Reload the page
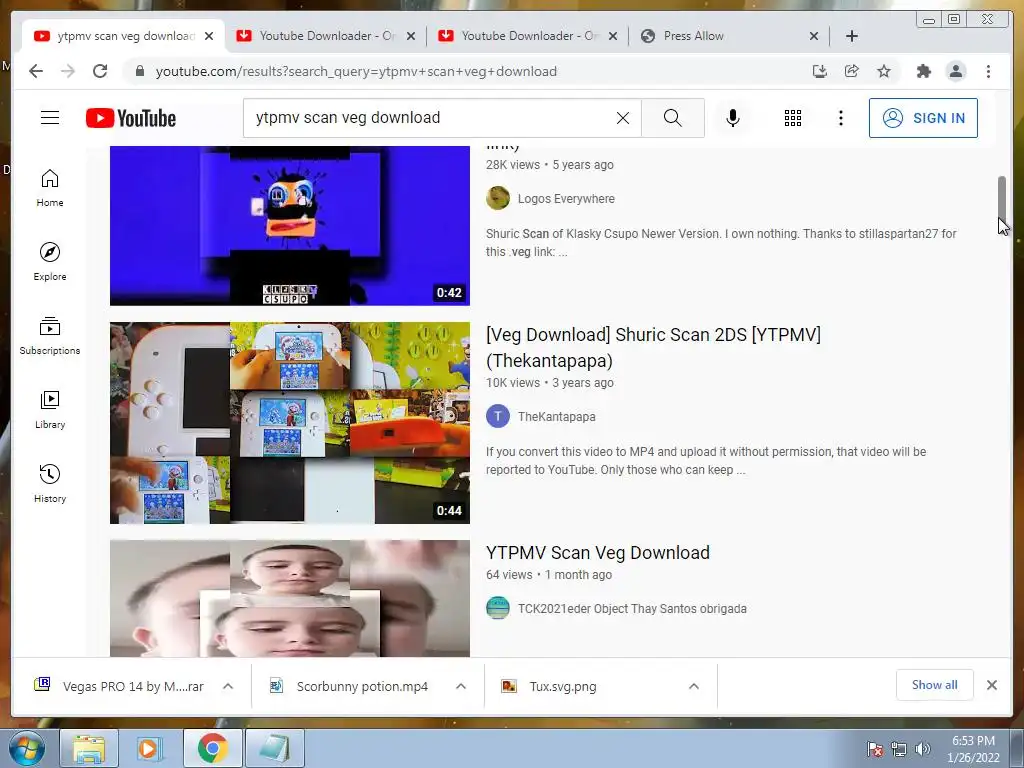The image size is (1024, 768). click(x=100, y=71)
